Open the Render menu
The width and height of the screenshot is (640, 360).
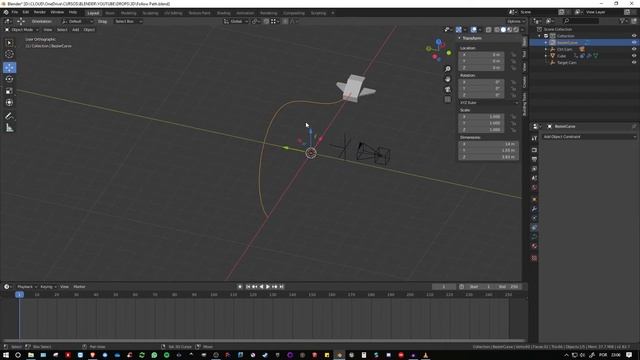point(40,12)
